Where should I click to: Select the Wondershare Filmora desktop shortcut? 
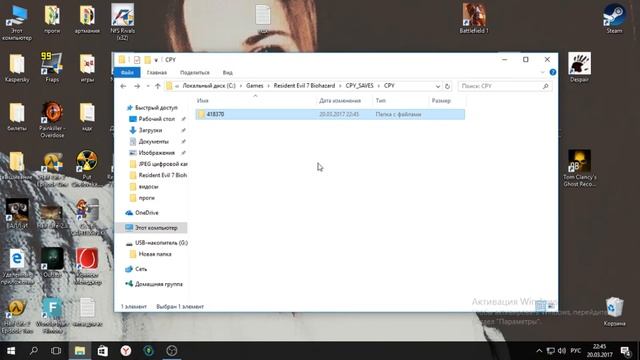click(52, 315)
